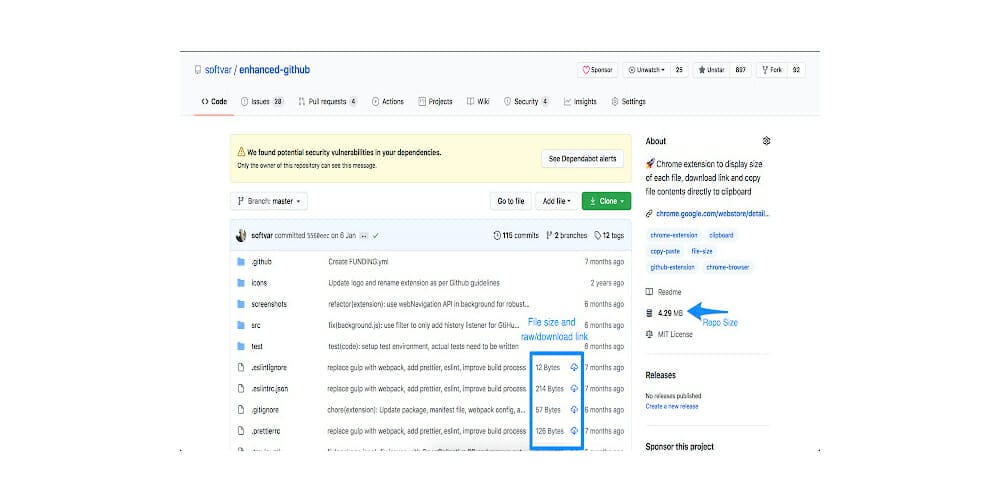The height and width of the screenshot is (500, 1000).
Task: Open the Create FUNDING.yml commit message
Action: (x=356, y=261)
